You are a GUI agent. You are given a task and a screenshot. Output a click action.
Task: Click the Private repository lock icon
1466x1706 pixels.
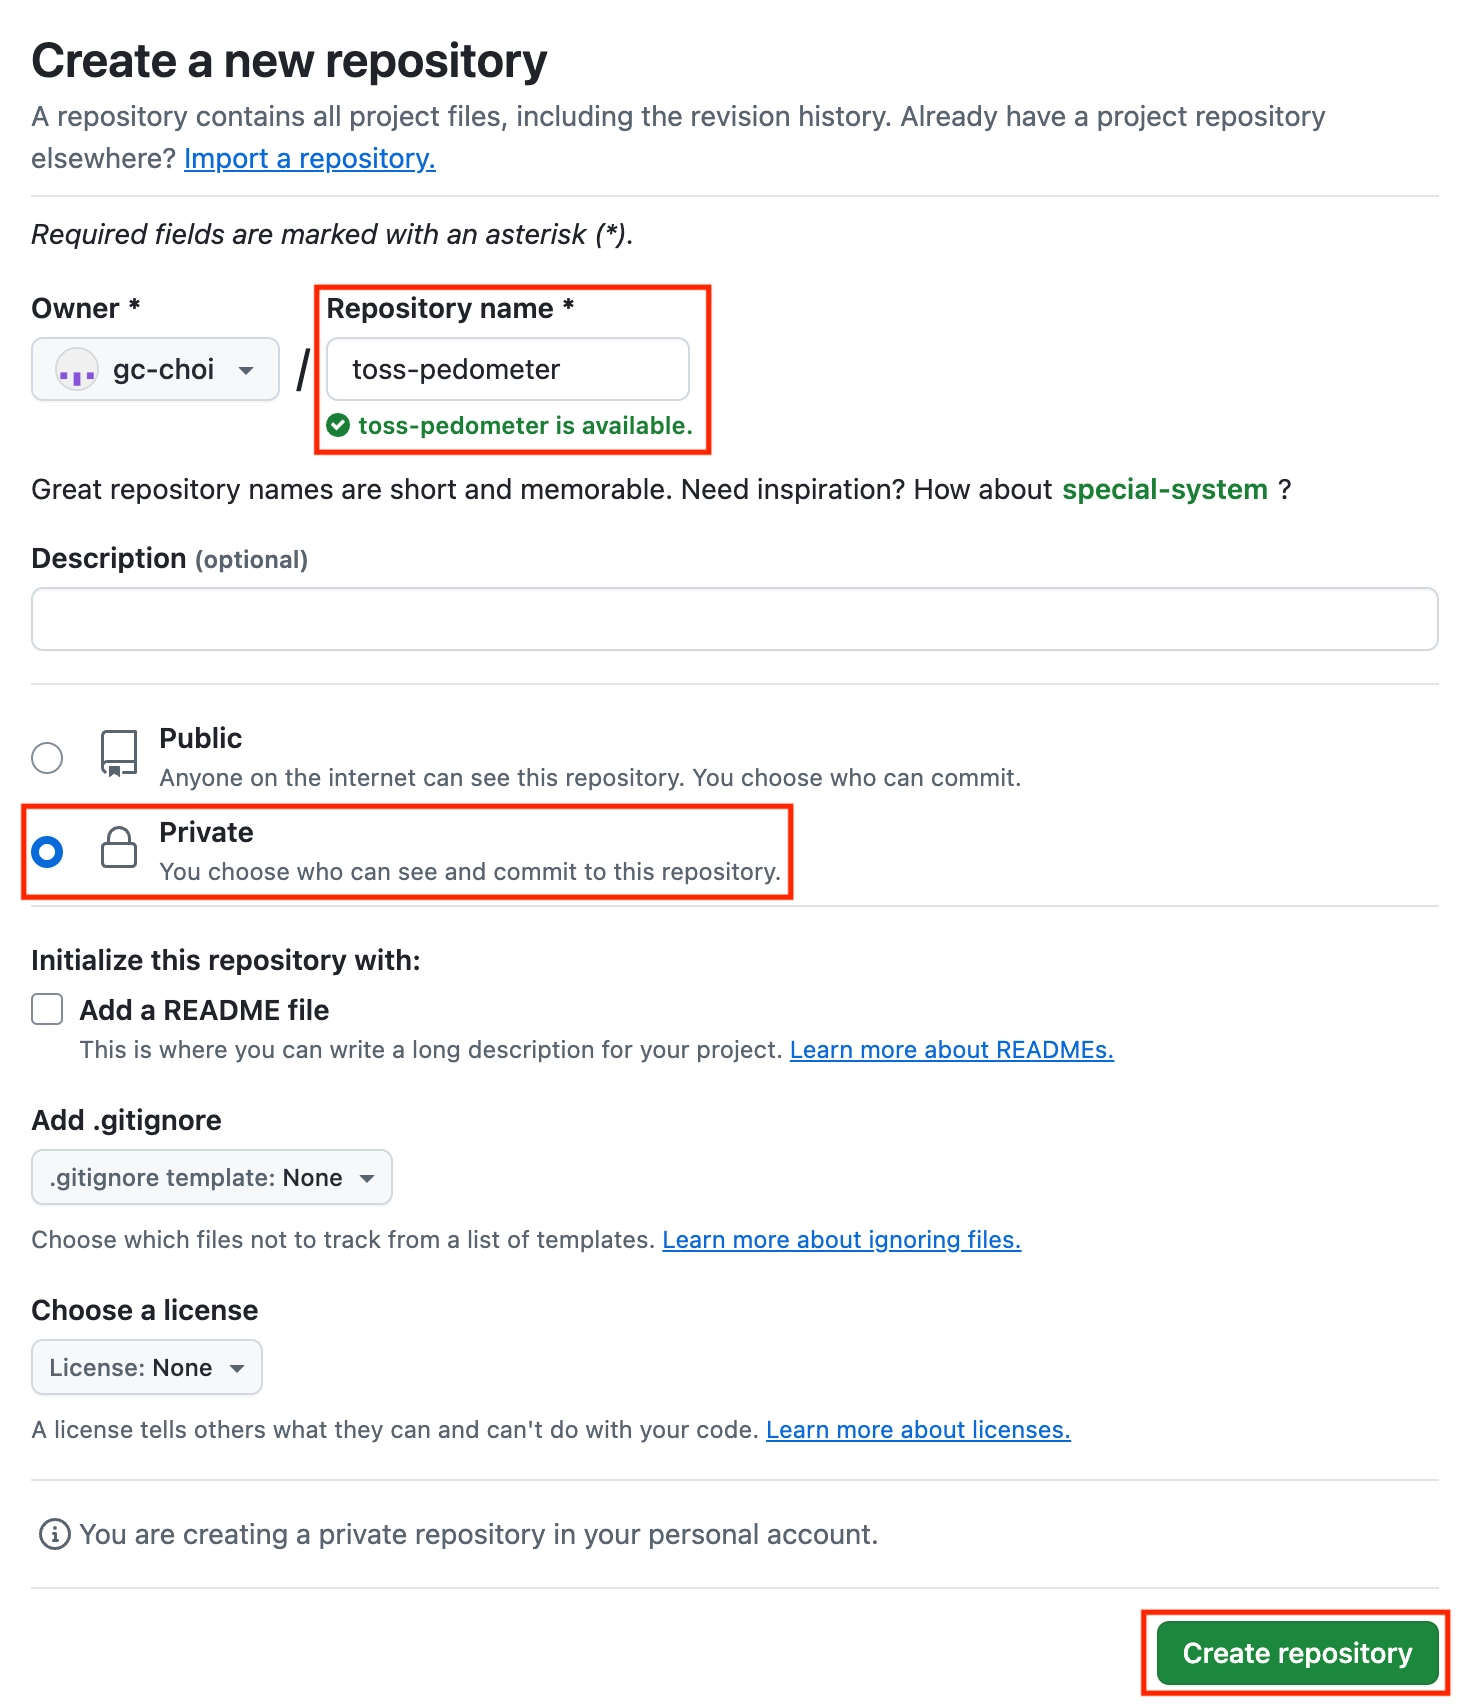(x=119, y=848)
